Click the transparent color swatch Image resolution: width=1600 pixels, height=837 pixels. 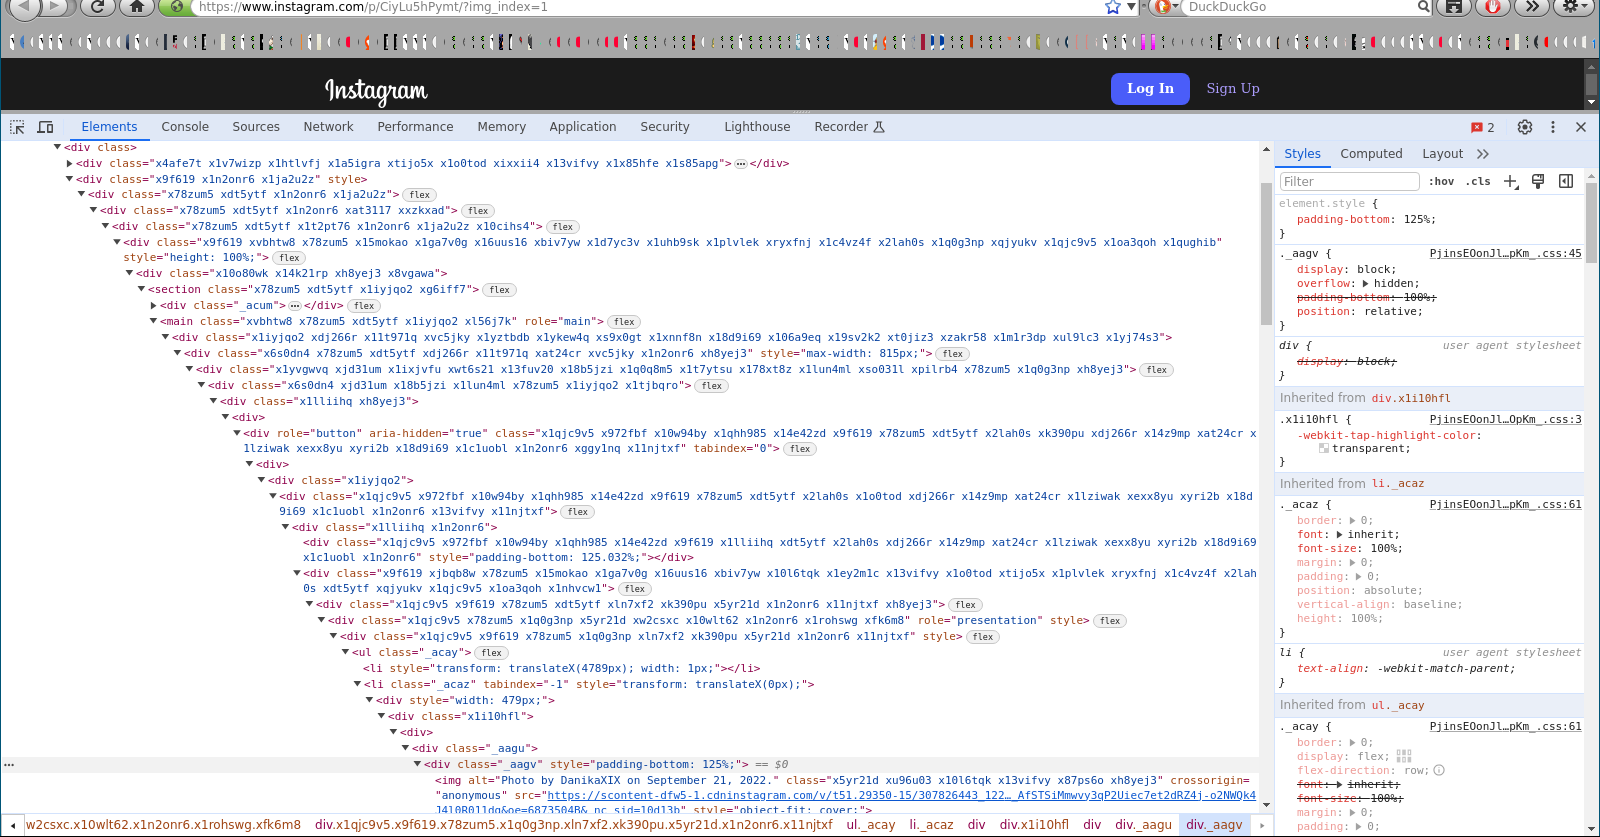1324,449
